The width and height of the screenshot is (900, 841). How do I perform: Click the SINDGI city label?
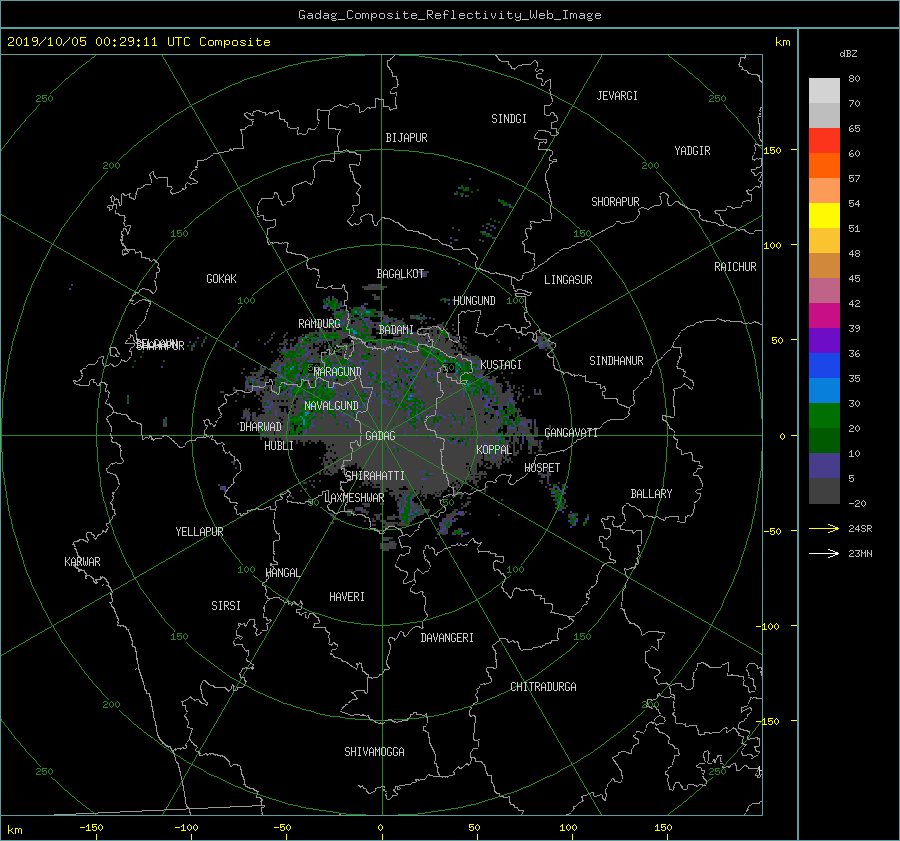tap(509, 119)
